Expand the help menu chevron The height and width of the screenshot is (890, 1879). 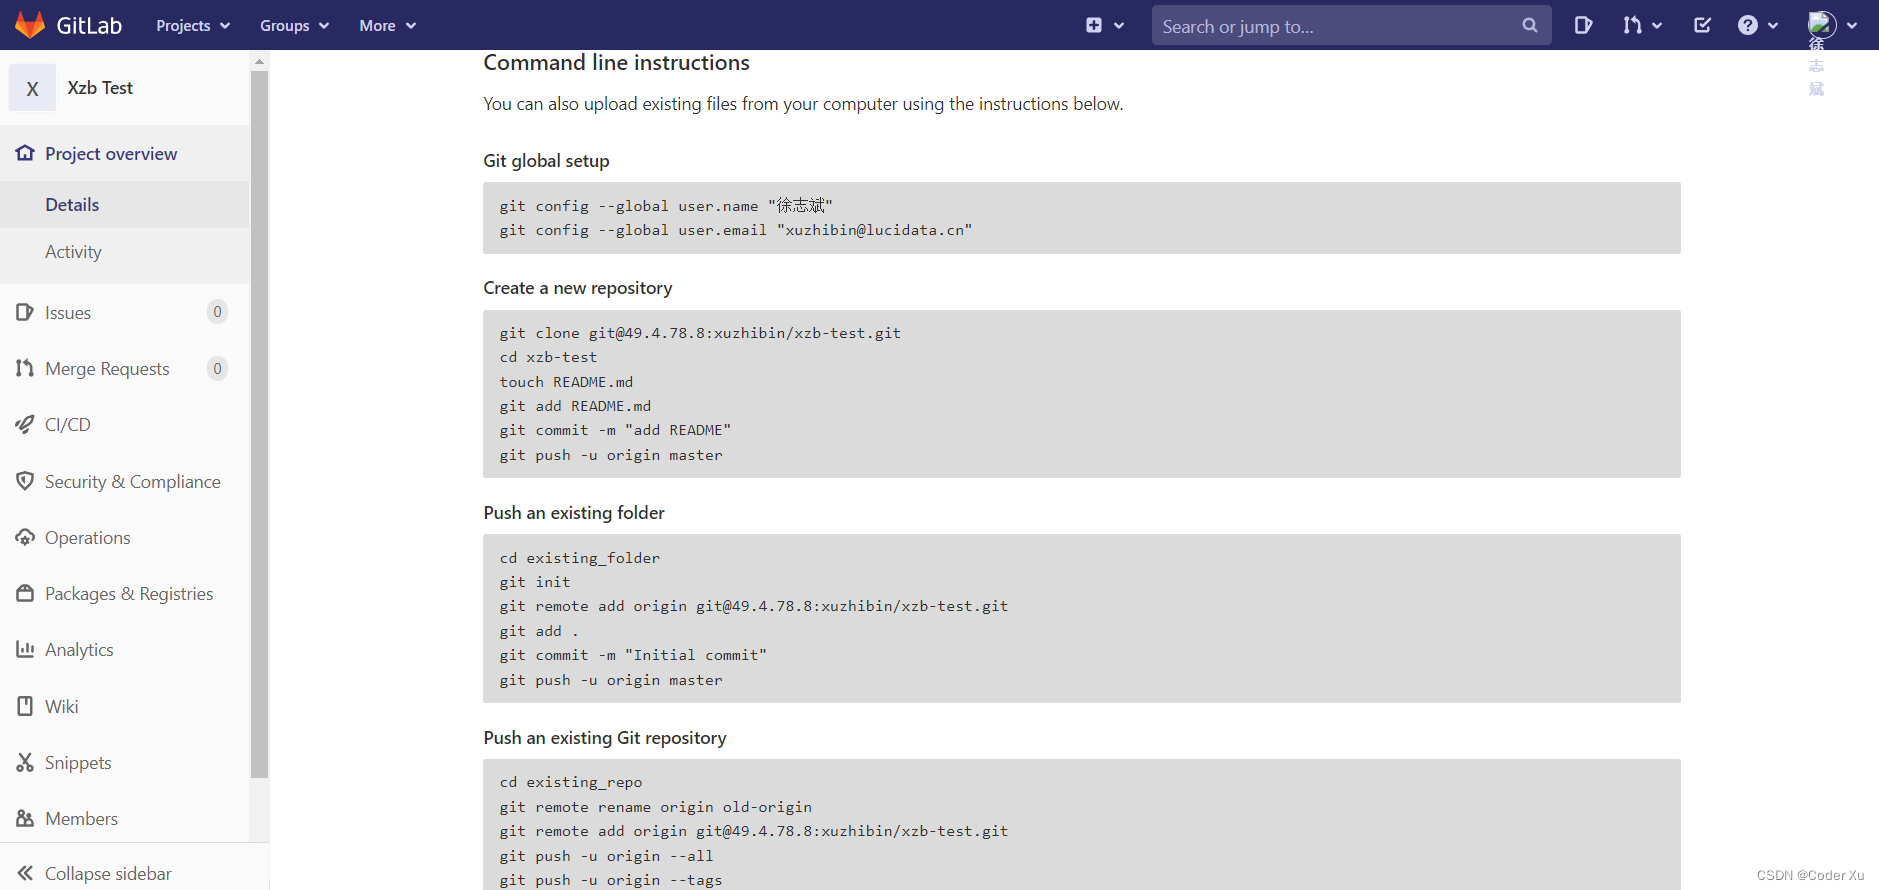tap(1773, 26)
